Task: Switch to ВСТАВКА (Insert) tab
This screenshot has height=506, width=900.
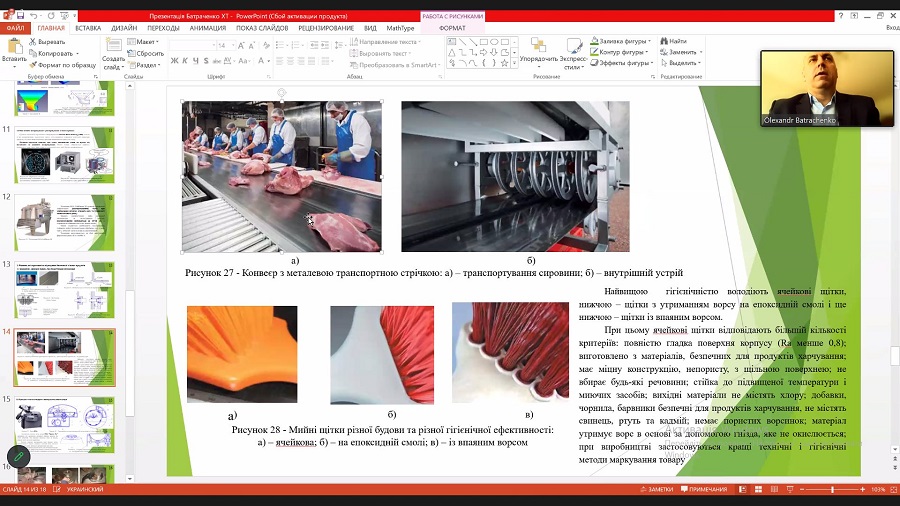Action: click(88, 28)
